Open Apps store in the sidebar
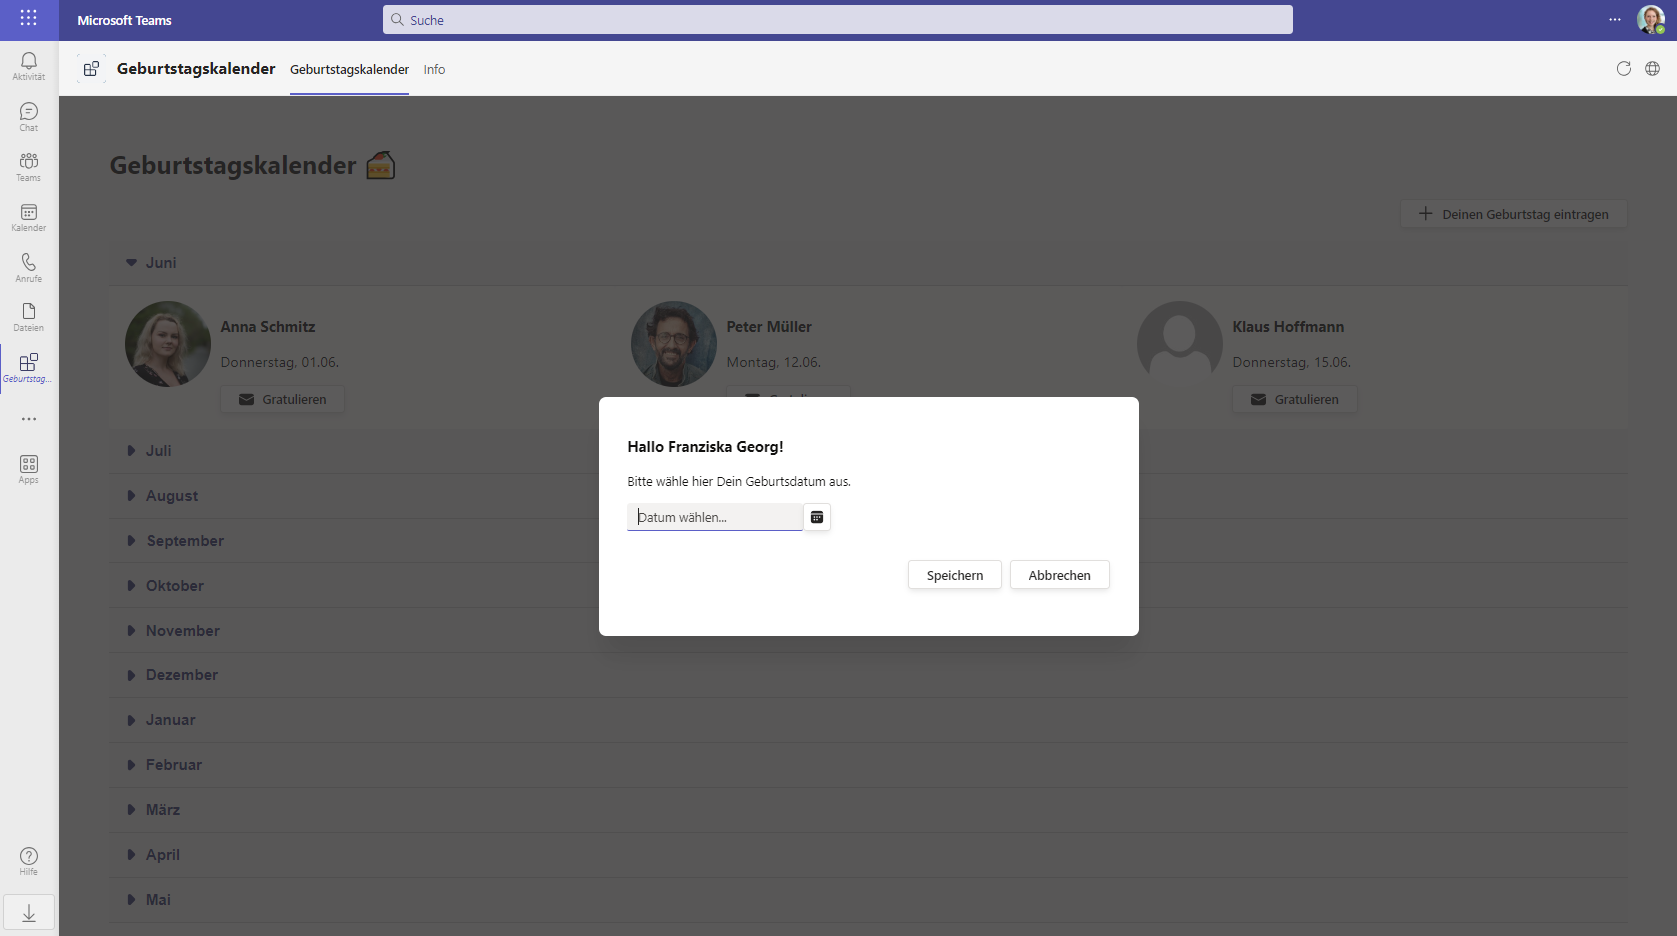 click(28, 469)
